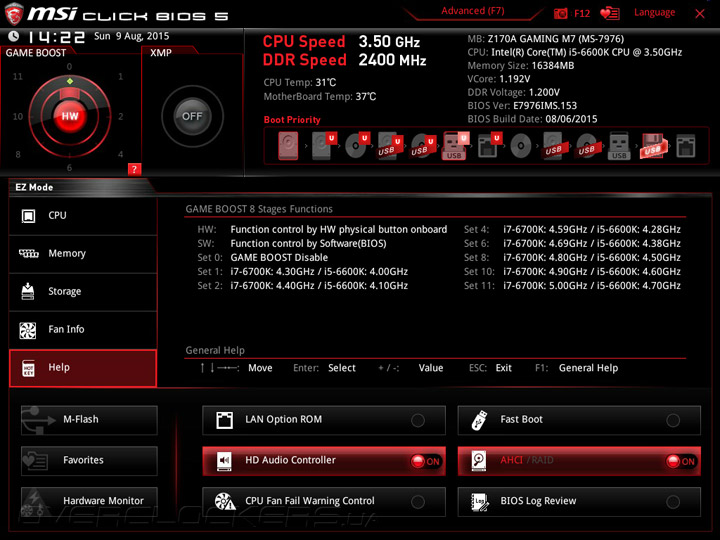
Task: Select the UEFI USB CD/DVD boot icon
Action: 423,146
